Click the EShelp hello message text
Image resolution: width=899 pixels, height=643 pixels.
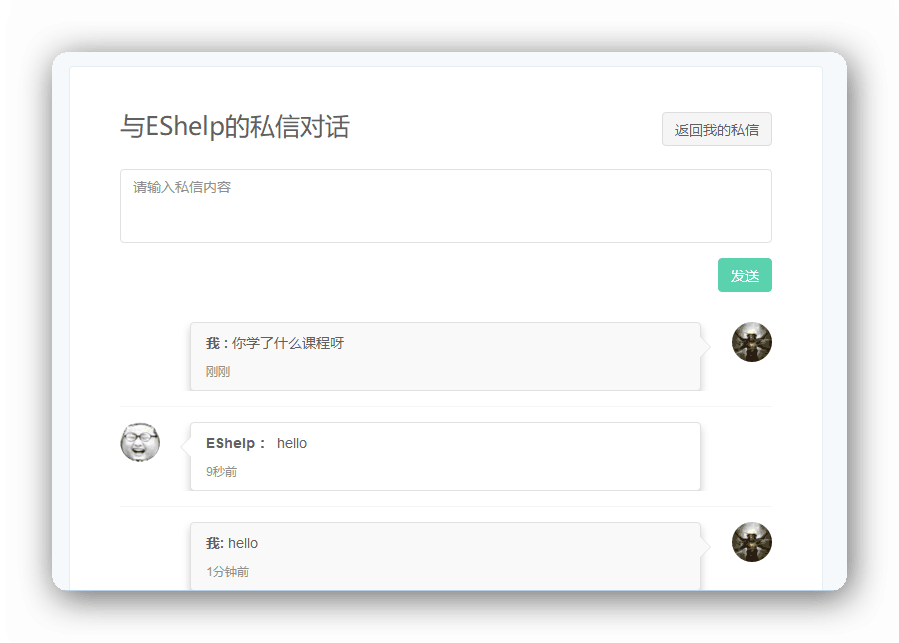coord(292,443)
